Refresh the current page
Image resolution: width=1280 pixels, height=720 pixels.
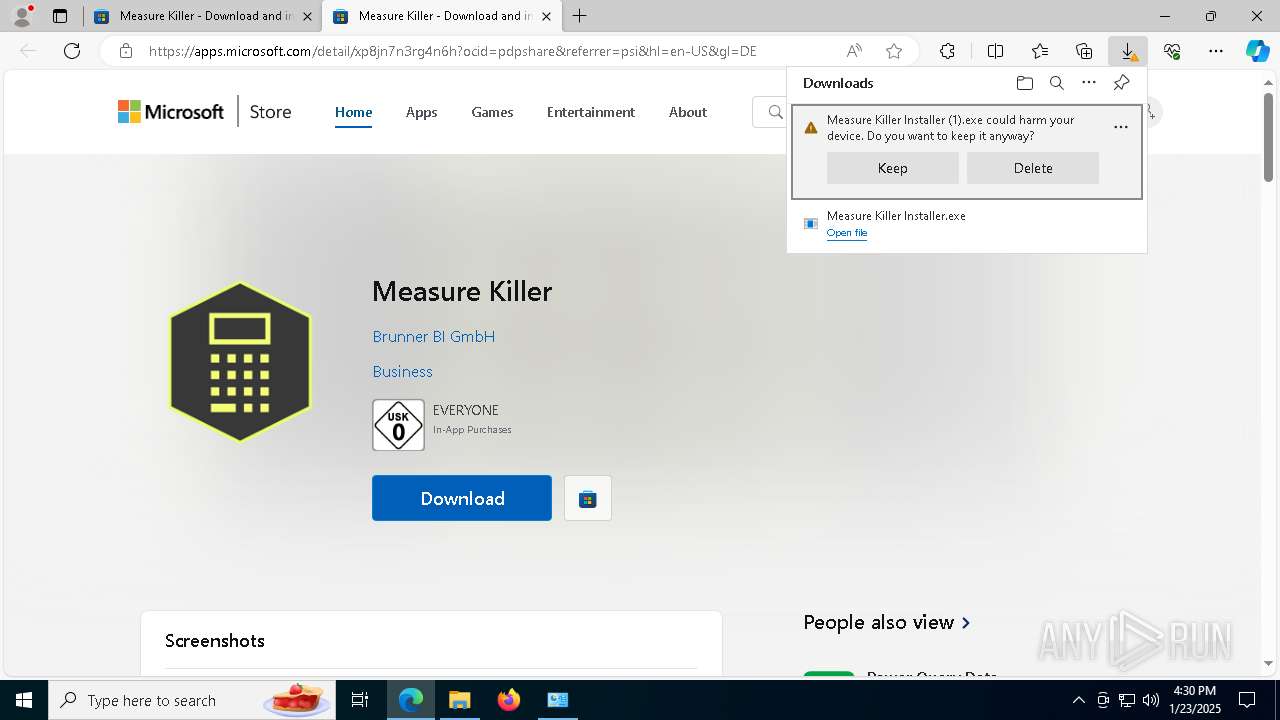tap(72, 51)
